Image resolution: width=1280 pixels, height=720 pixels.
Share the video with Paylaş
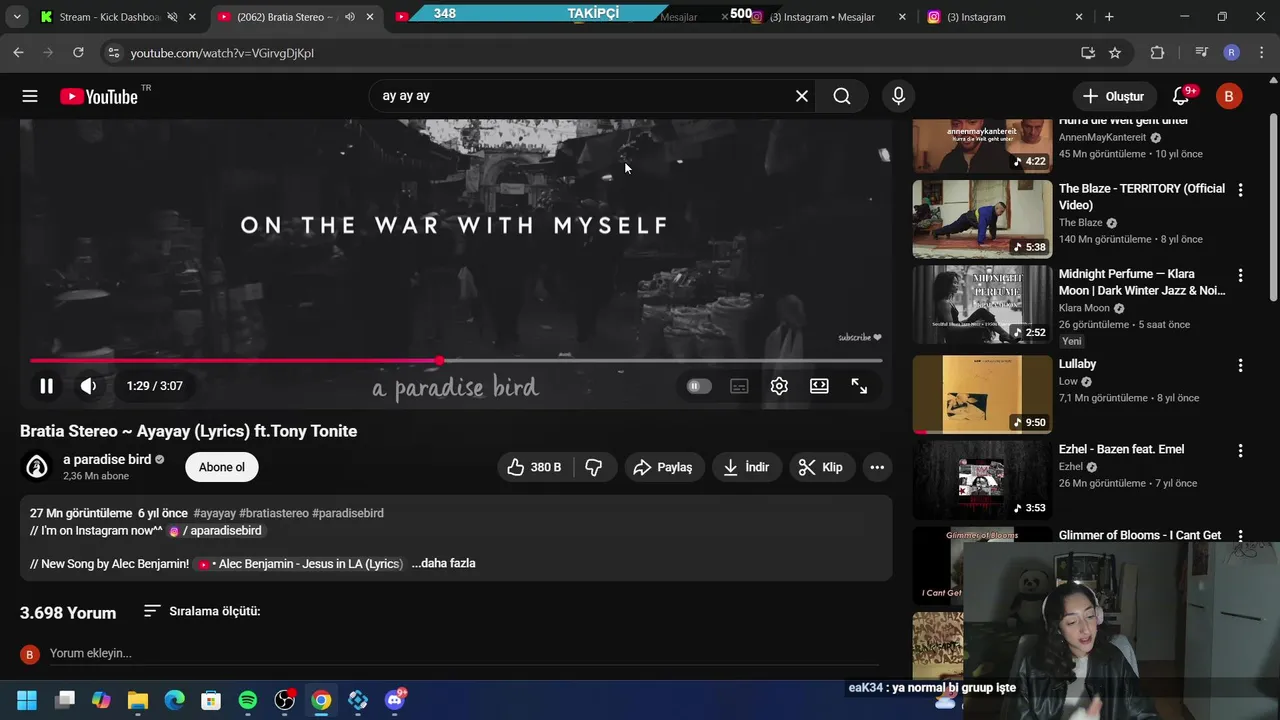(x=662, y=467)
